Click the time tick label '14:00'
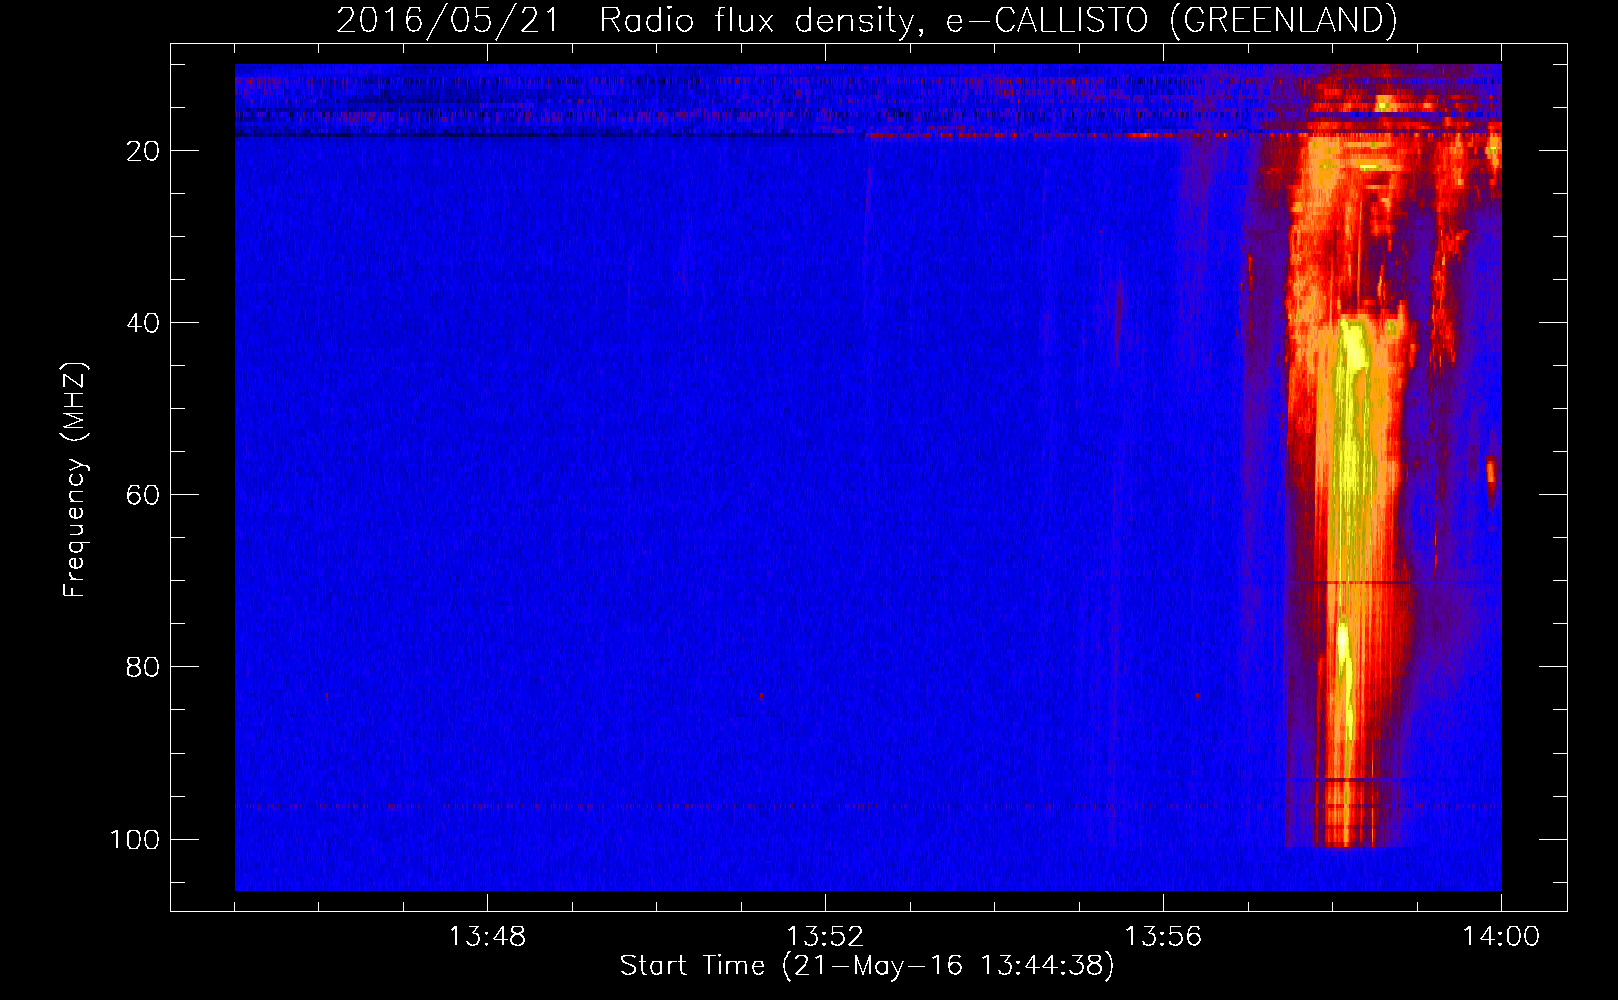The image size is (1618, 1000). click(x=1501, y=937)
